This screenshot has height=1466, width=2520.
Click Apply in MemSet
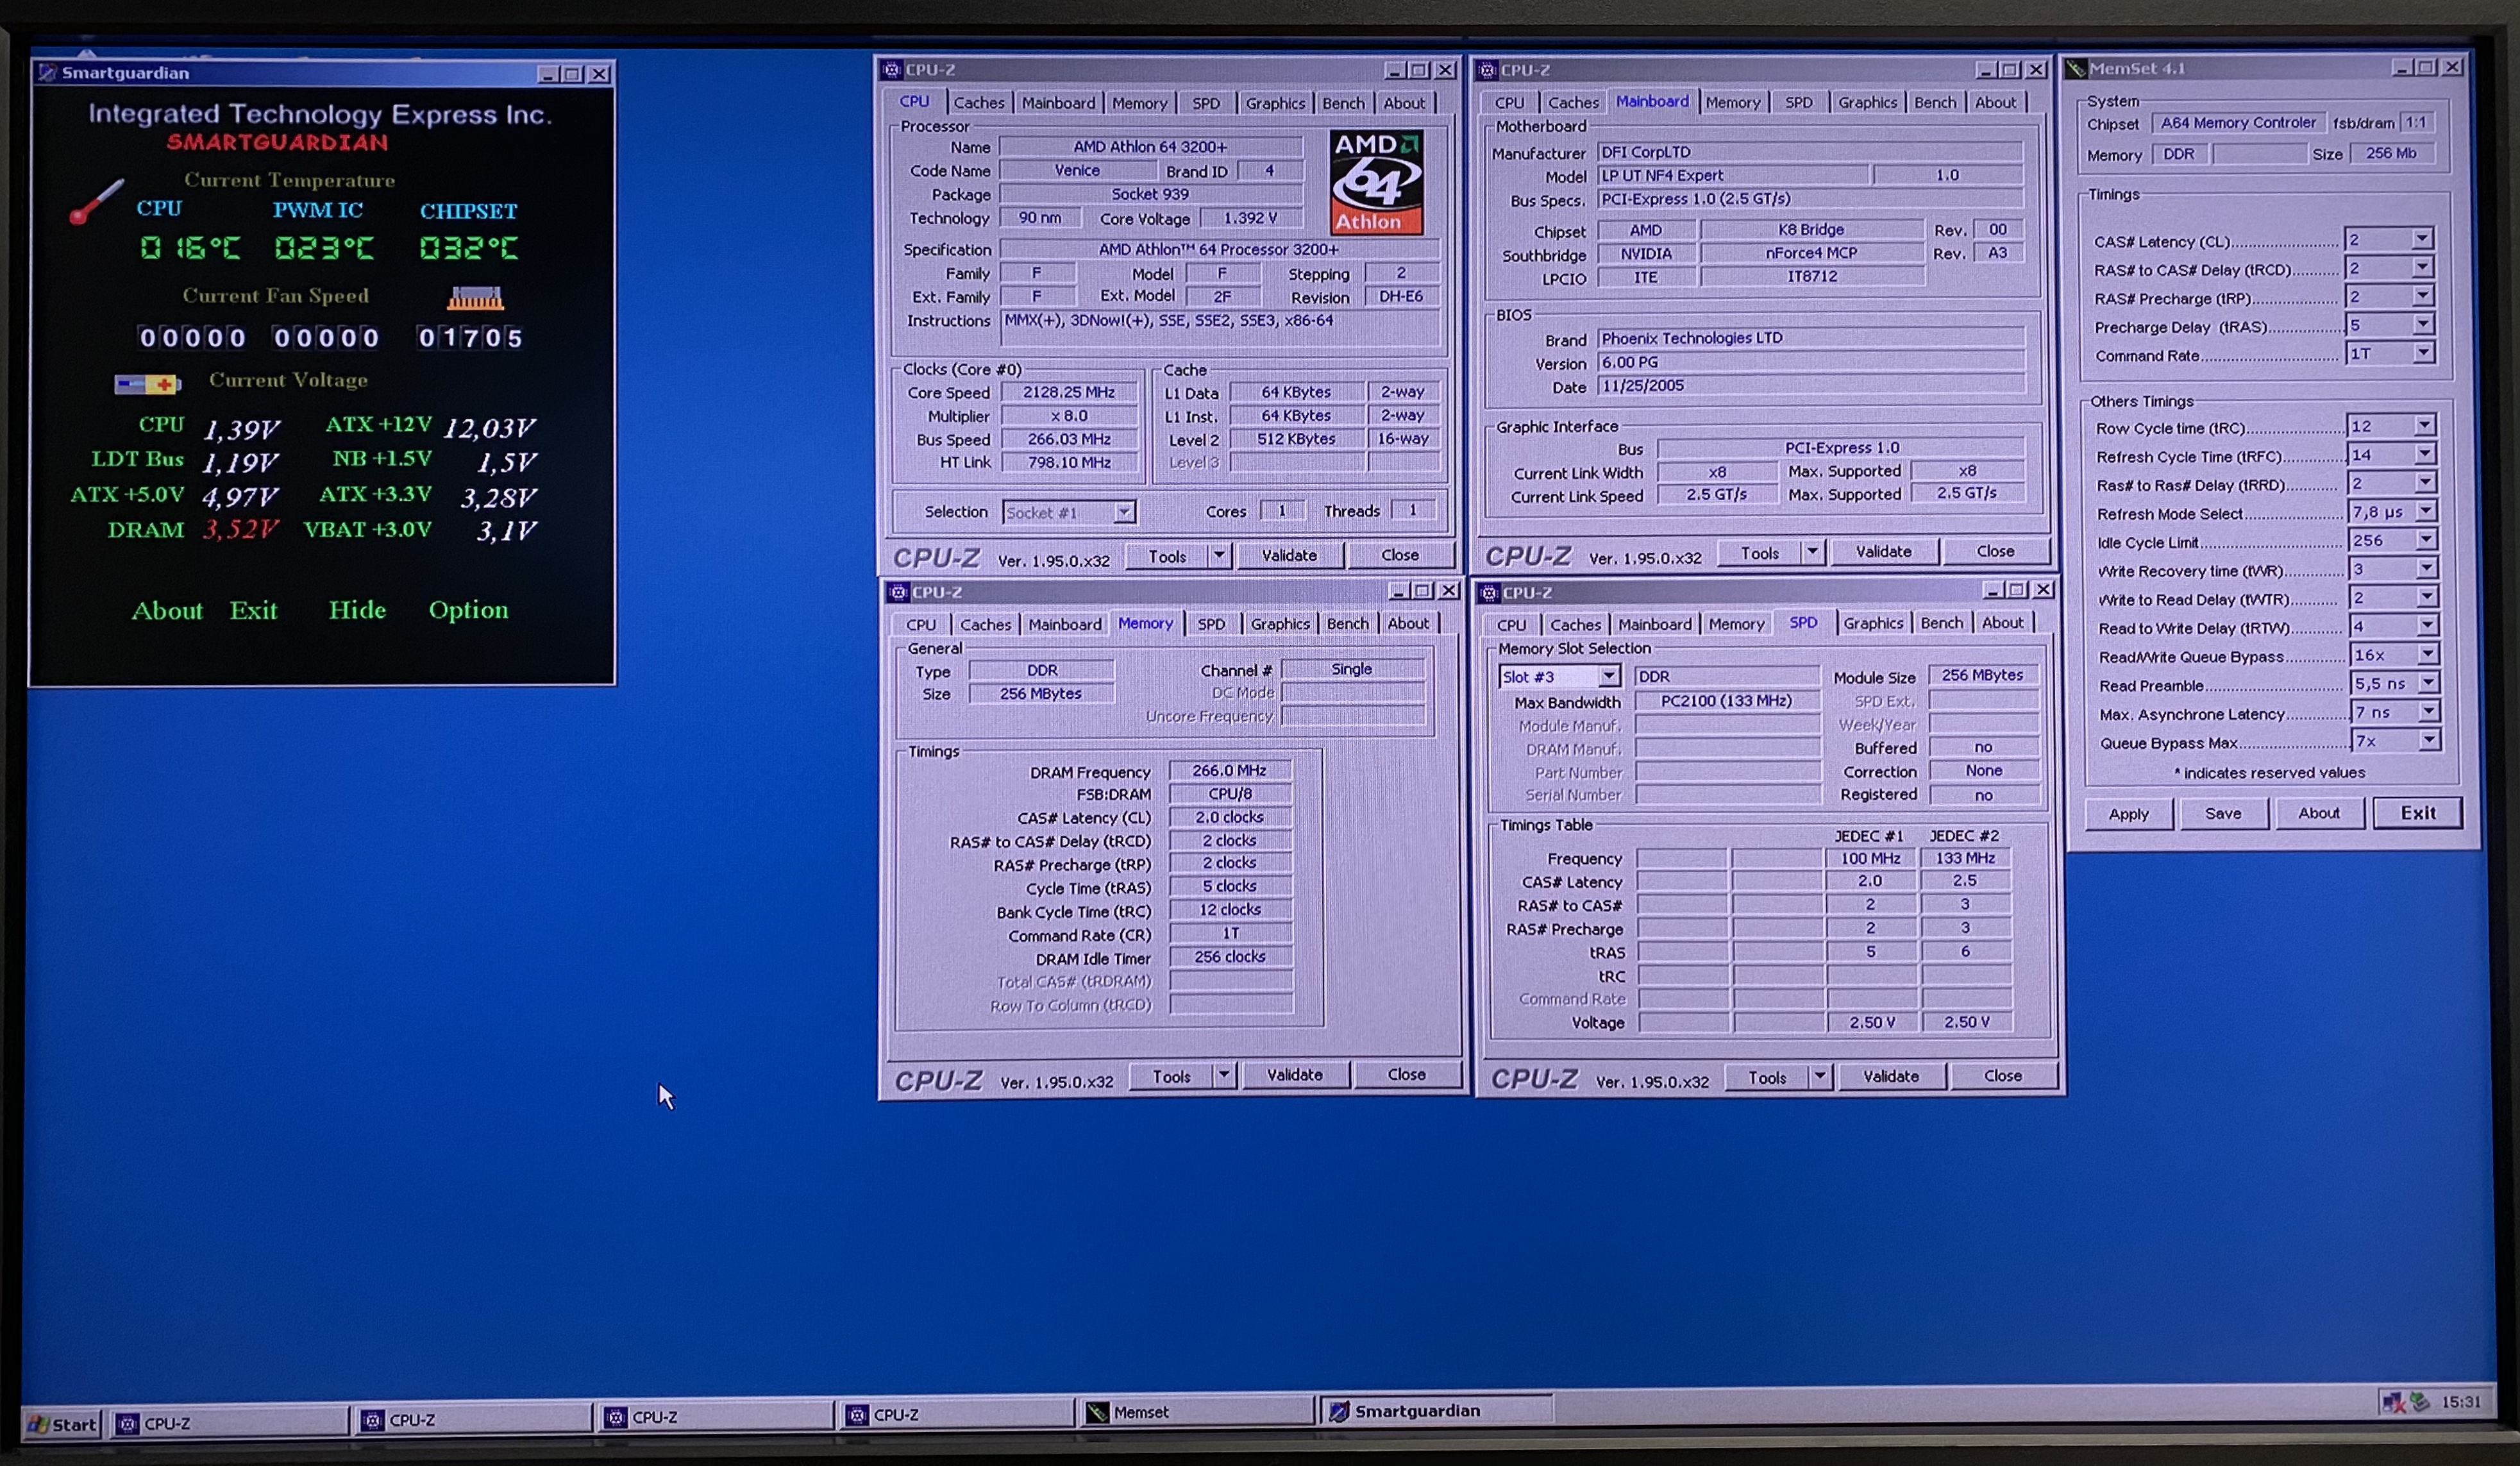[x=2129, y=814]
